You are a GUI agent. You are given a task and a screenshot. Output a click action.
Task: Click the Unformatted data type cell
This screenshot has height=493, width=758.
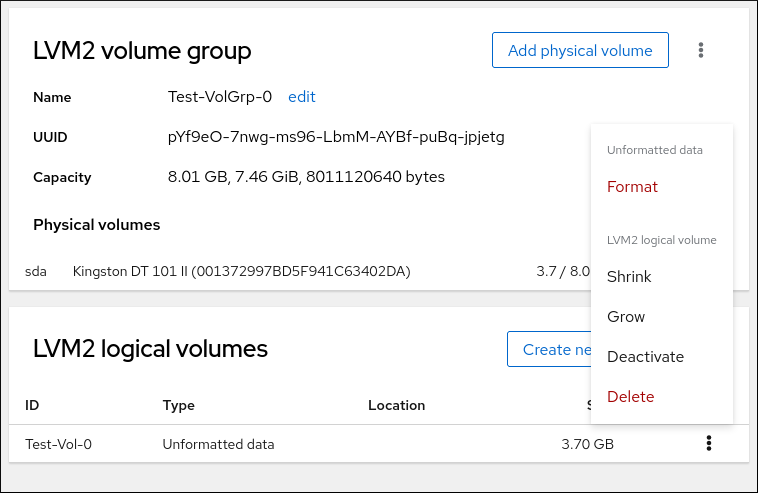pyautogui.click(x=218, y=444)
